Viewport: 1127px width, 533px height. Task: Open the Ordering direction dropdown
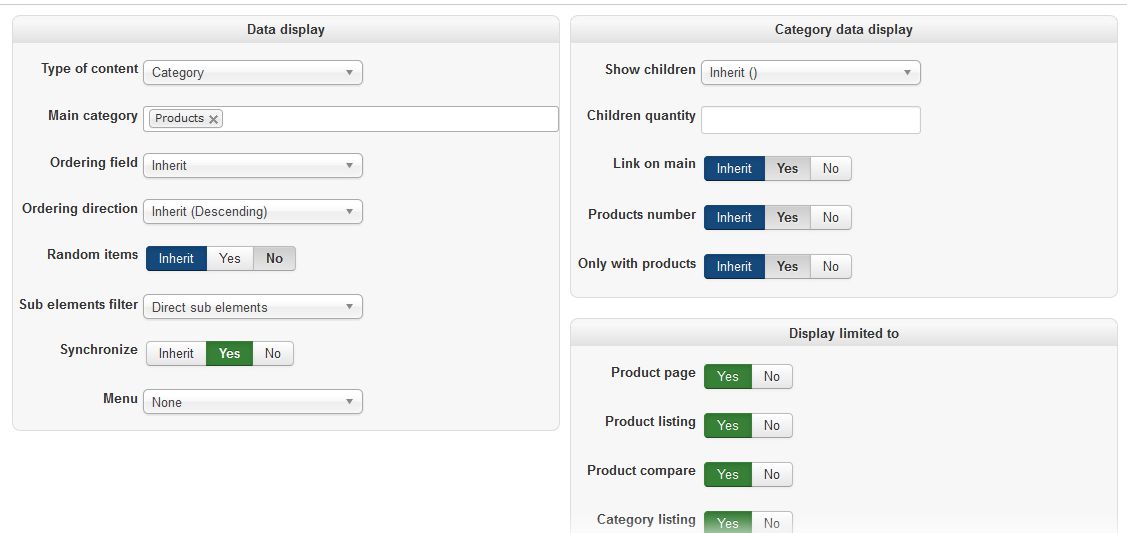coord(253,212)
